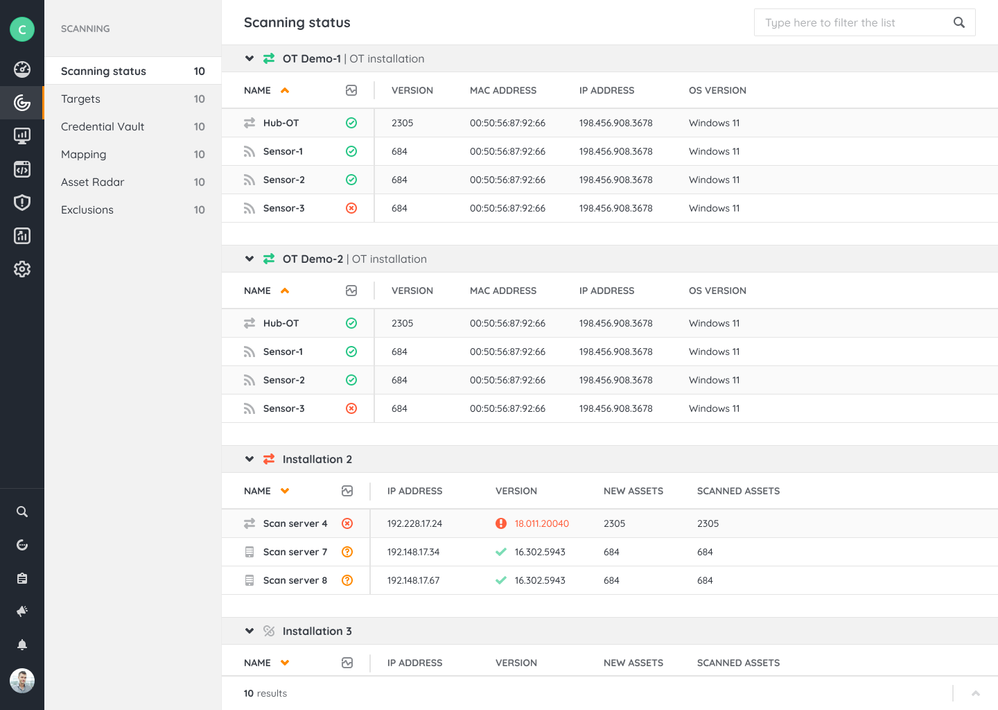998x710 pixels.
Task: Select Credential Vault in Scanning menu
Action: click(102, 127)
